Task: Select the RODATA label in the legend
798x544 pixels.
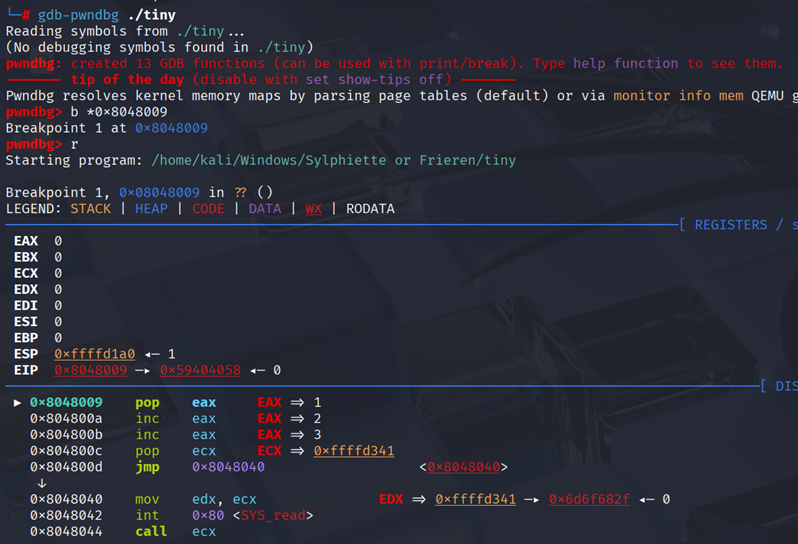Action: tap(370, 209)
